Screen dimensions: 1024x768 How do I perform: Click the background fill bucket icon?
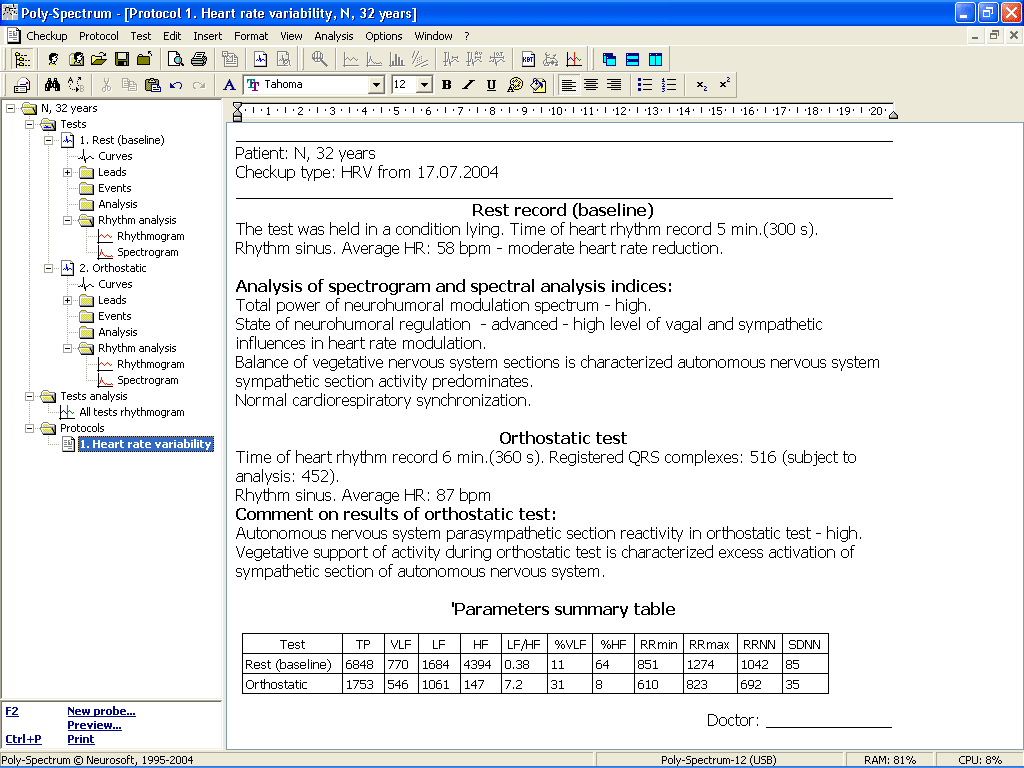click(538, 84)
